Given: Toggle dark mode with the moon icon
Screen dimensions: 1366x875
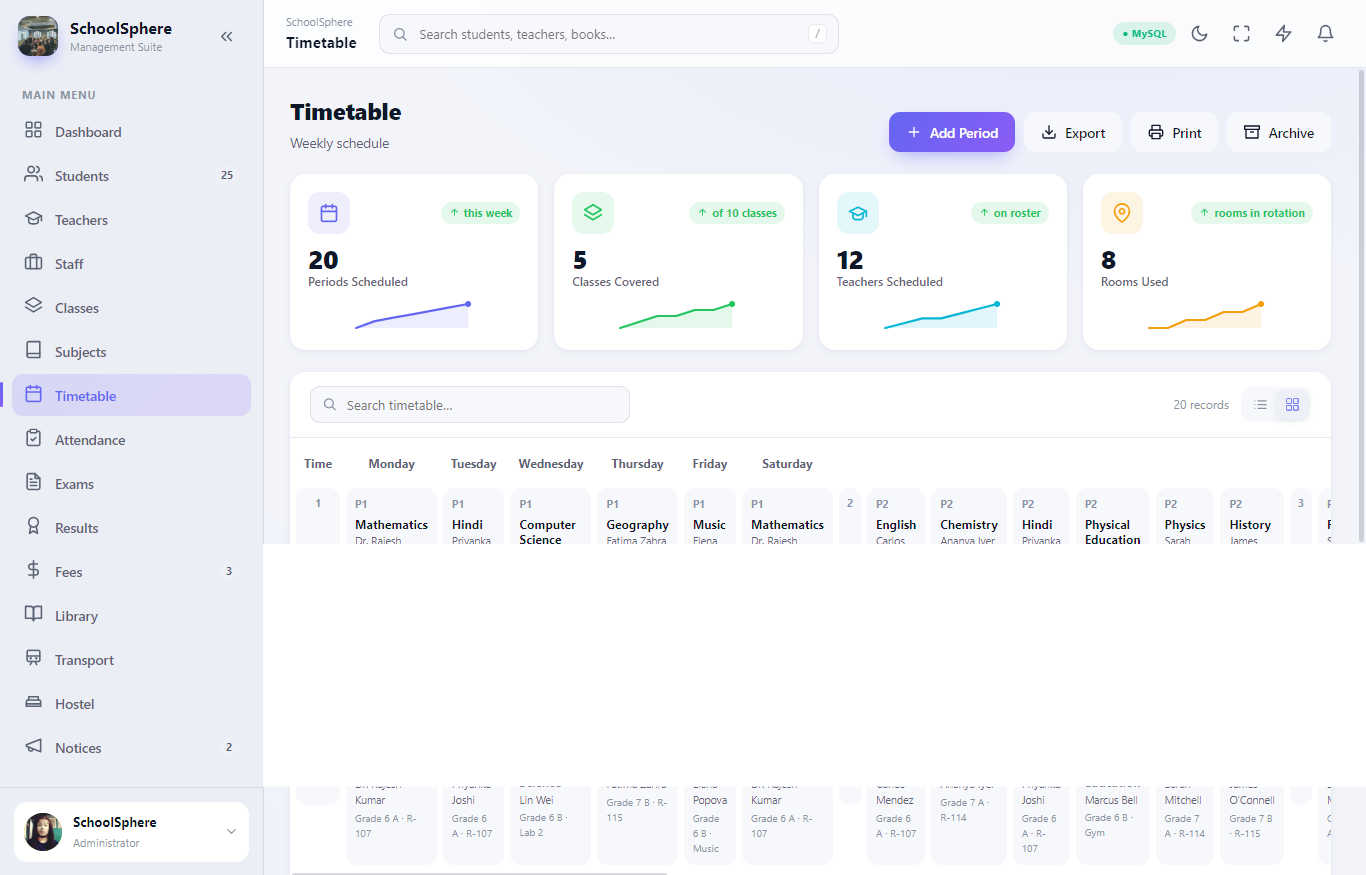Looking at the screenshot, I should pos(1200,34).
